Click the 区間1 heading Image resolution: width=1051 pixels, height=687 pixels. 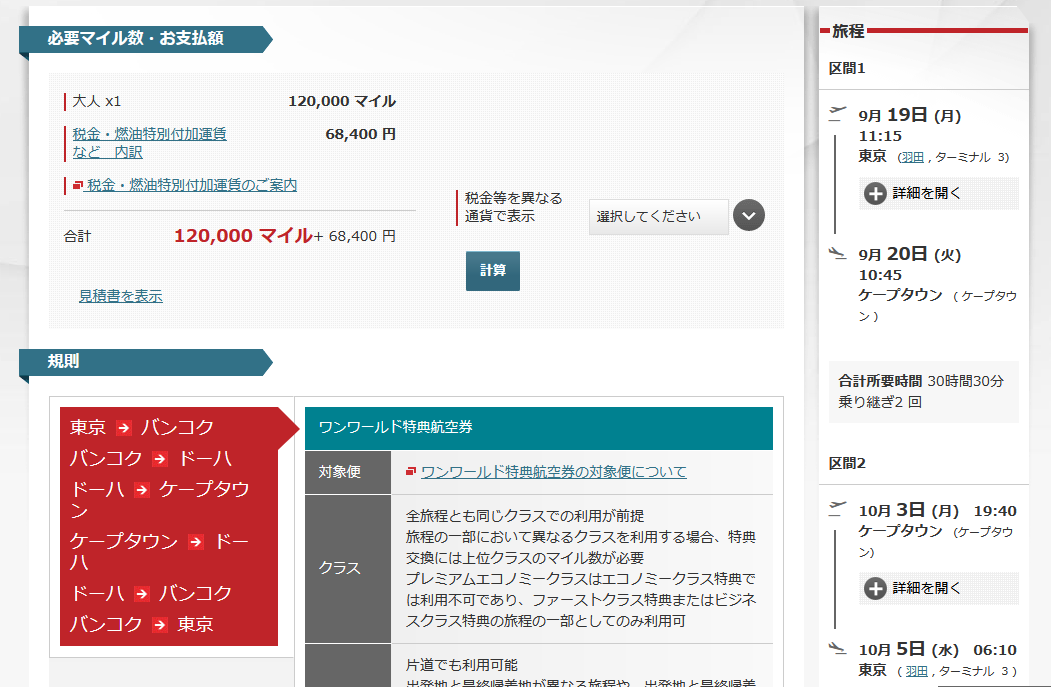point(847,68)
